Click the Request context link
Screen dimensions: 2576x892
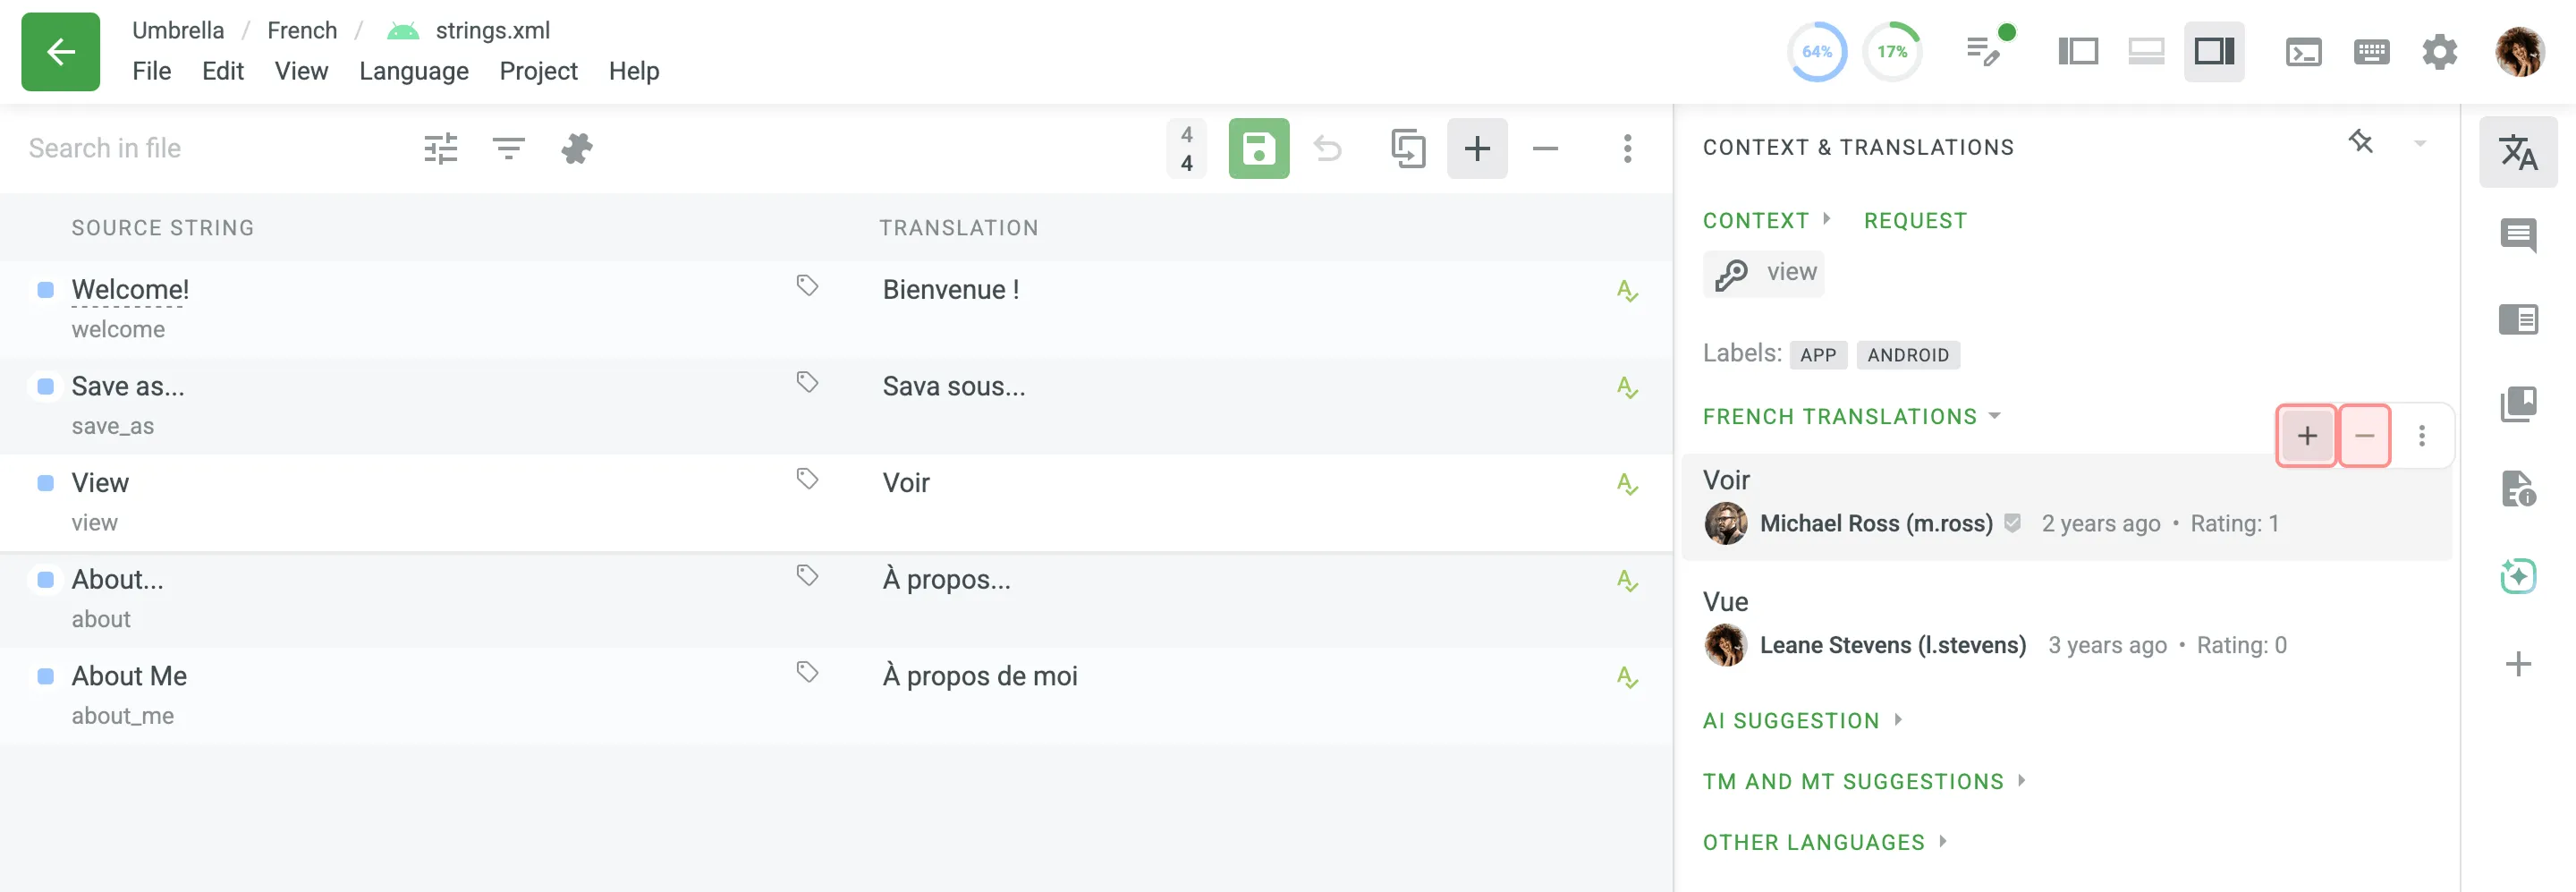(1915, 221)
